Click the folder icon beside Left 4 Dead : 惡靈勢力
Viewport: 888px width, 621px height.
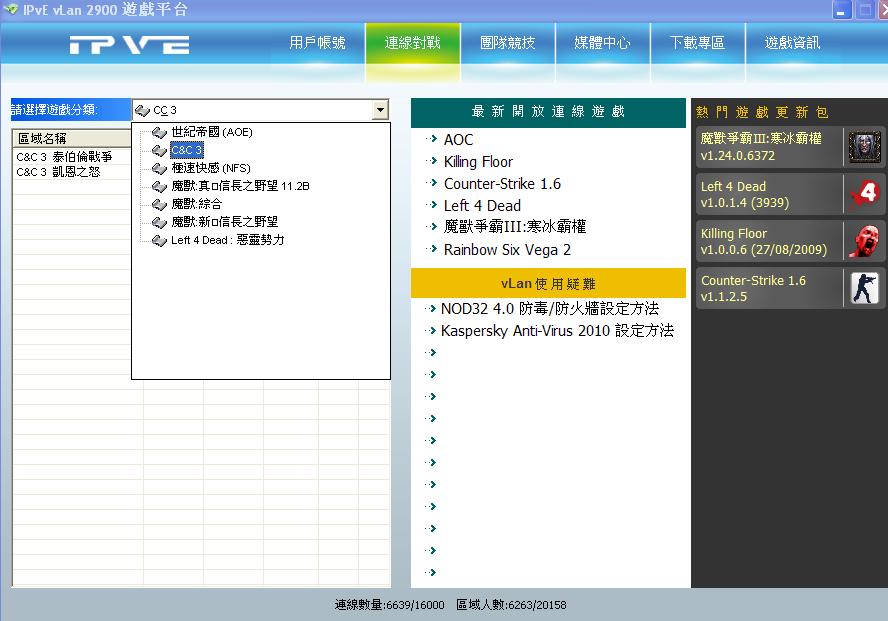159,241
